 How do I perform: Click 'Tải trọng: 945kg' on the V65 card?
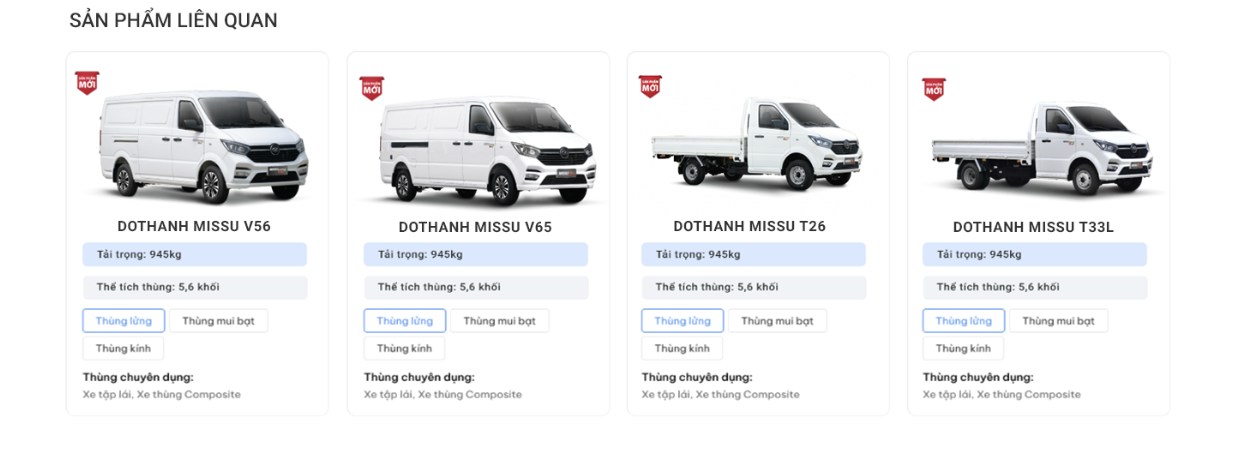coord(476,255)
